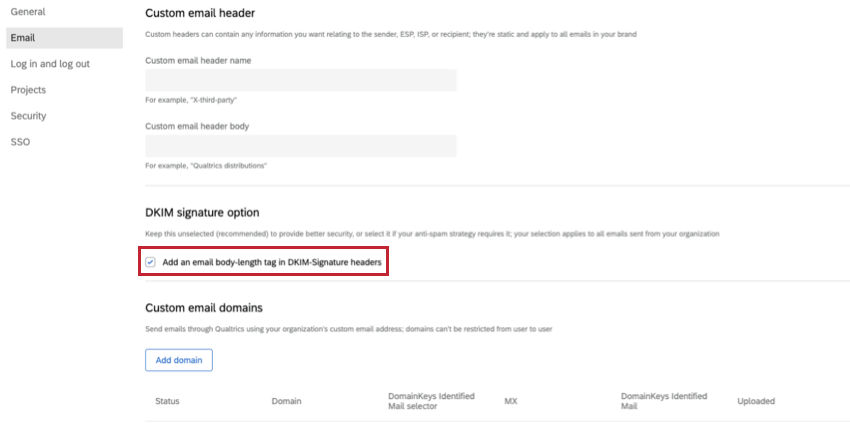Uncheck the DKIM body-length tag checkbox

pyautogui.click(x=150, y=262)
